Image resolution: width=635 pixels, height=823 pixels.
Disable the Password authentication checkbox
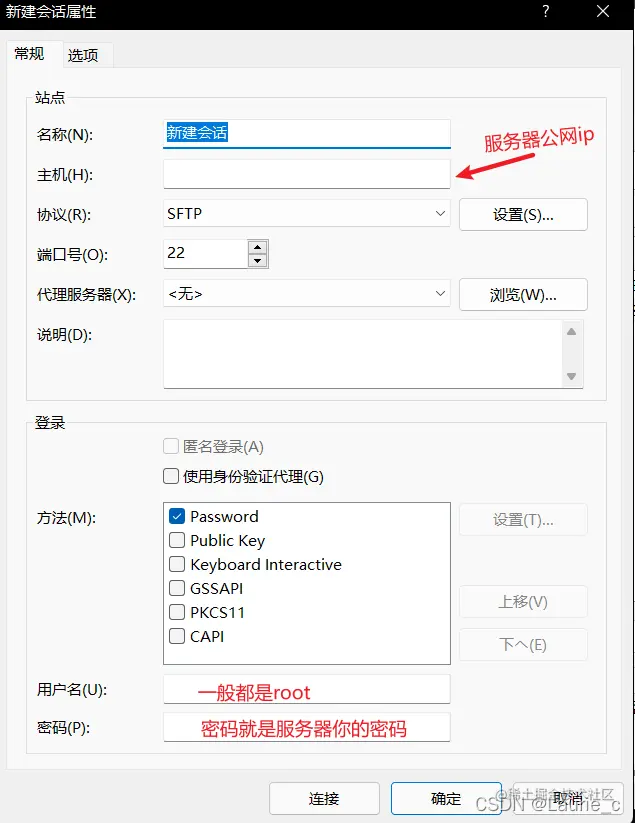[175, 516]
